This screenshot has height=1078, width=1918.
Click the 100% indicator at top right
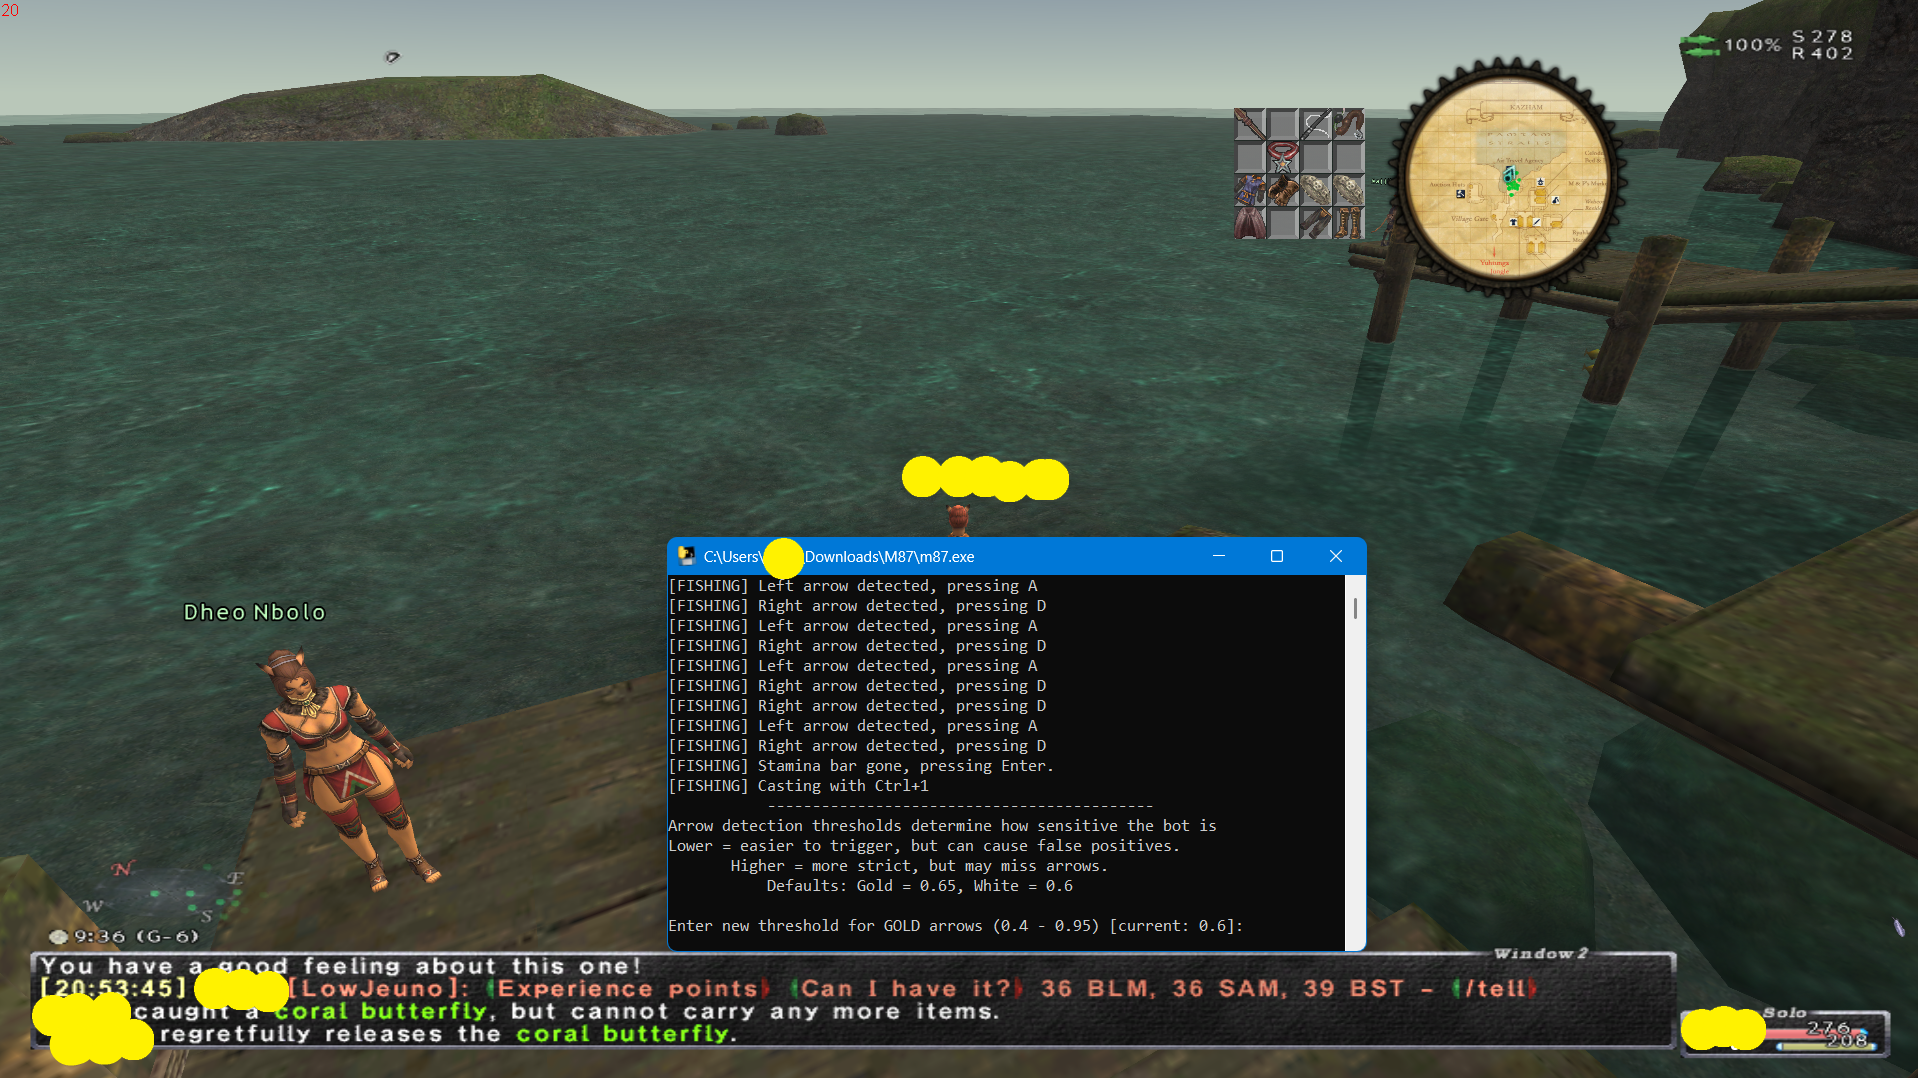coord(1752,45)
